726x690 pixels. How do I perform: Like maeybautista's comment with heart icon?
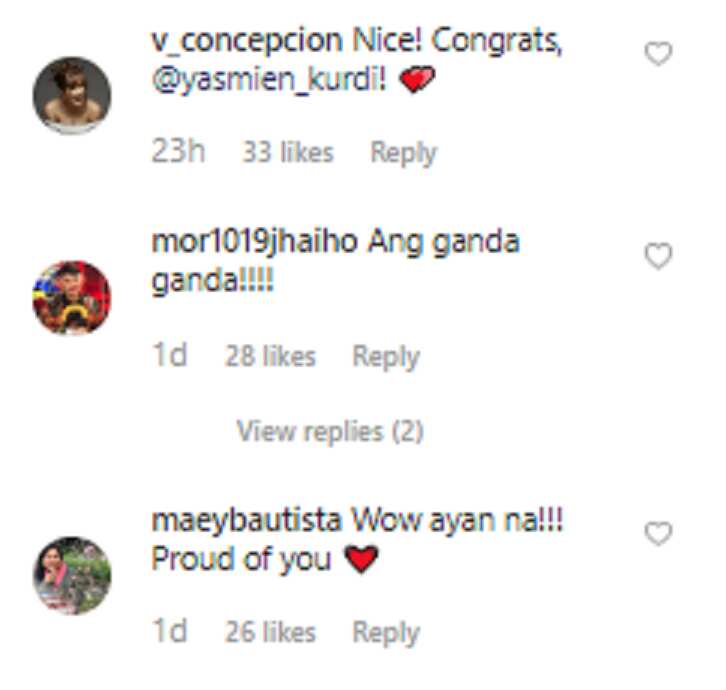pyautogui.click(x=658, y=533)
